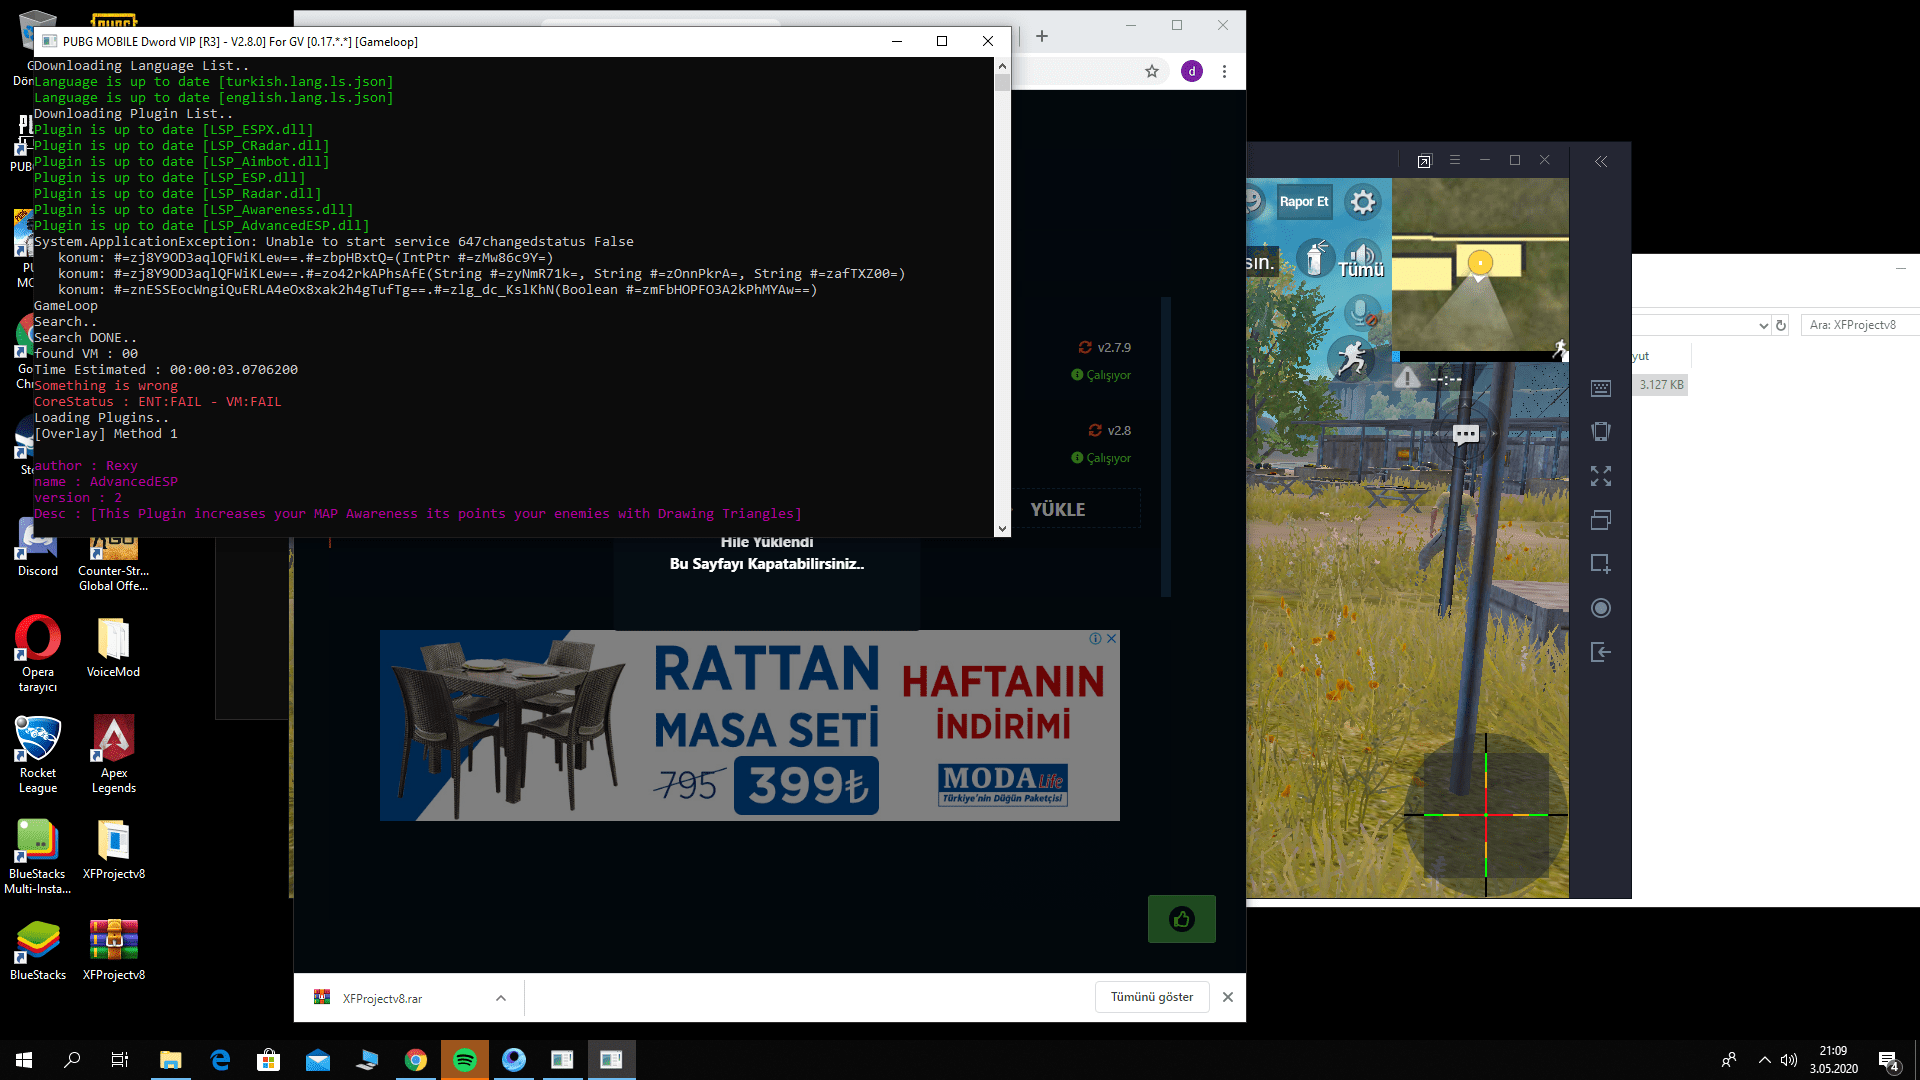Open the Discord desktop shortcut
Image resolution: width=1920 pixels, height=1080 pixels.
click(38, 548)
